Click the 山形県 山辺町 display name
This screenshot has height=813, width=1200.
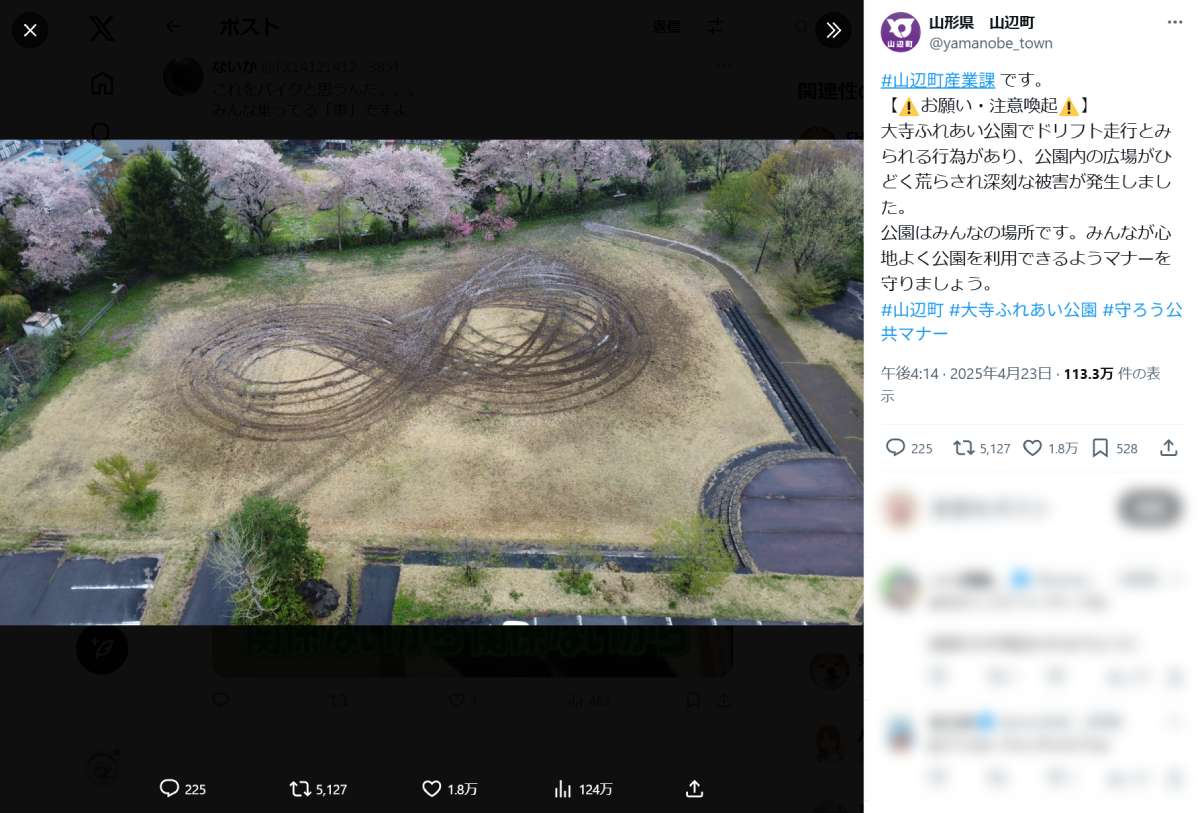(x=981, y=22)
